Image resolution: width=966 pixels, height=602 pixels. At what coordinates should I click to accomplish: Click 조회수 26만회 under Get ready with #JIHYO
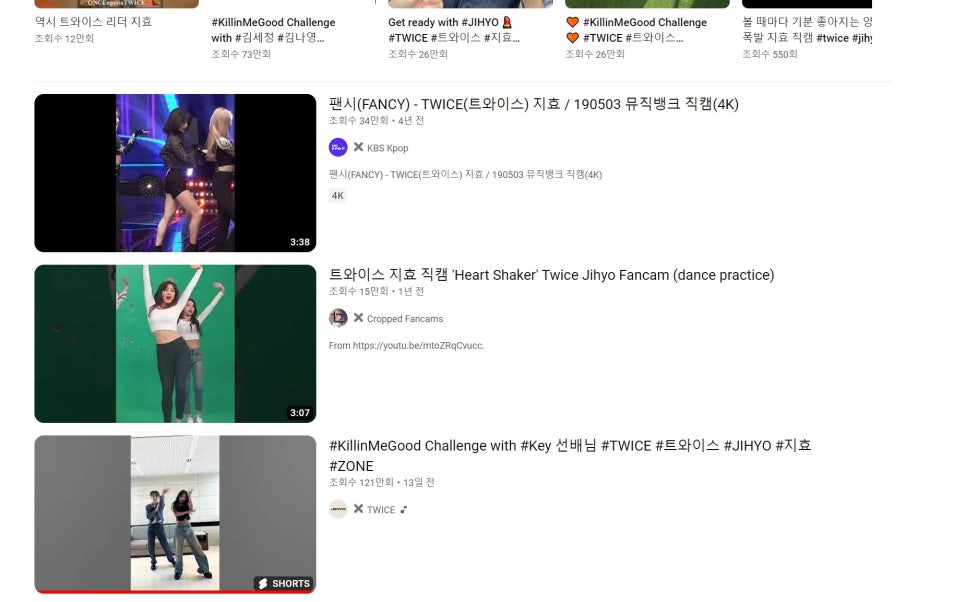coord(418,54)
